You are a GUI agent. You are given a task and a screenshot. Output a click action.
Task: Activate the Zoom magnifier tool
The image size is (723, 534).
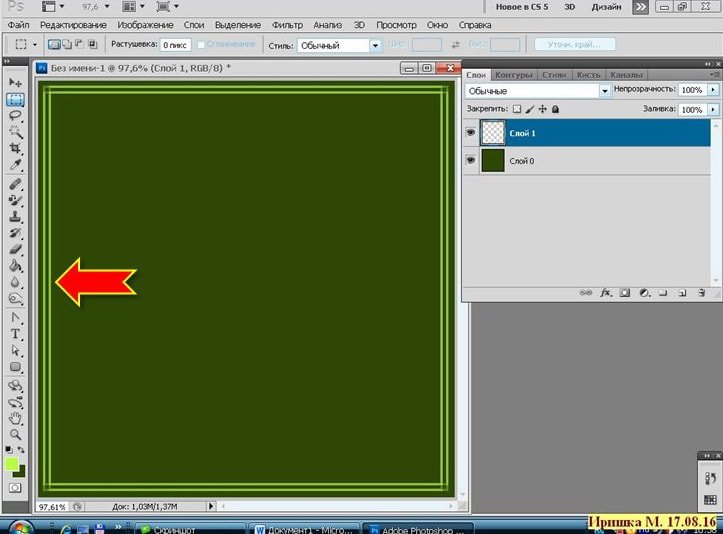(16, 435)
